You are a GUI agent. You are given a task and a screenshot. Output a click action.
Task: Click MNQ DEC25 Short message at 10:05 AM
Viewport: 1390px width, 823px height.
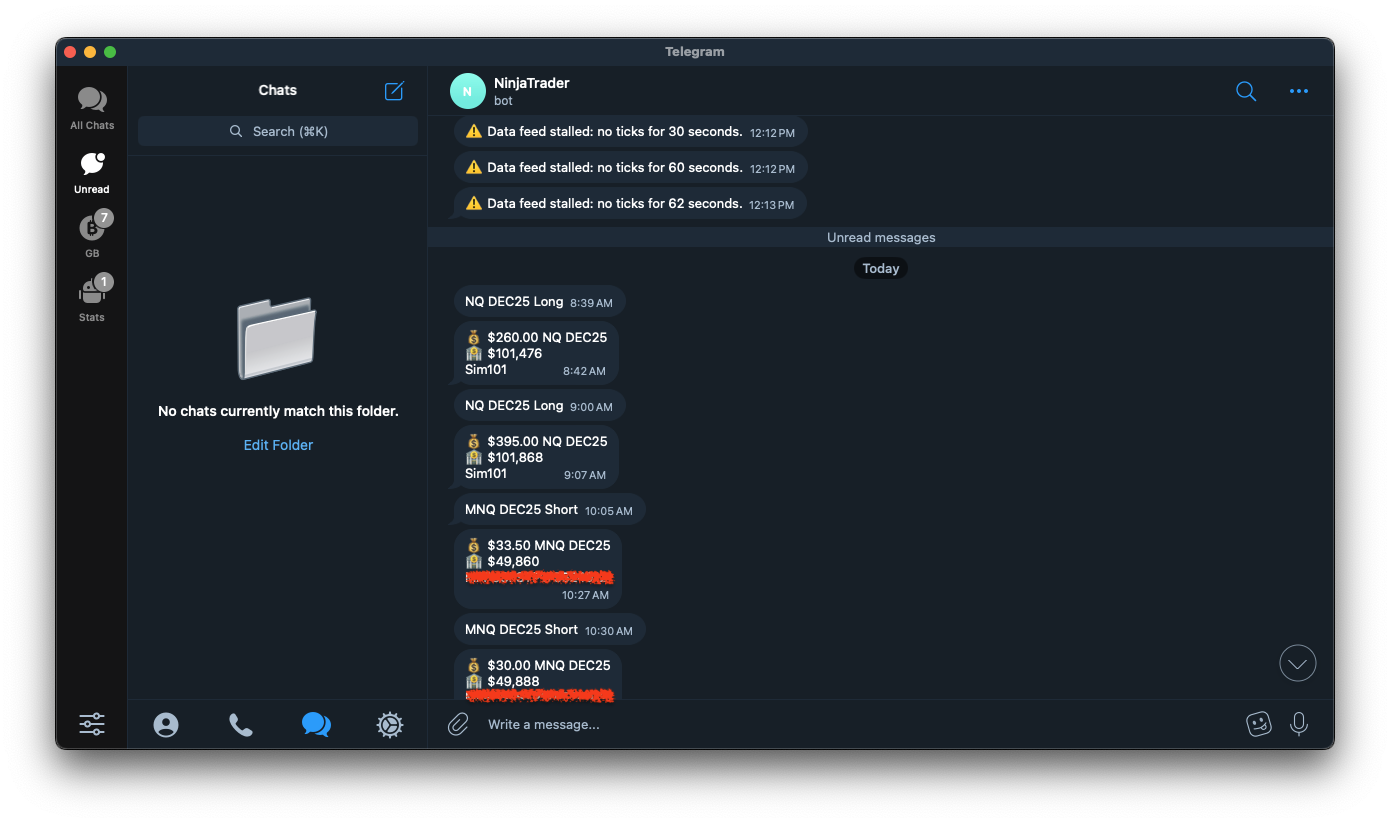pos(550,509)
